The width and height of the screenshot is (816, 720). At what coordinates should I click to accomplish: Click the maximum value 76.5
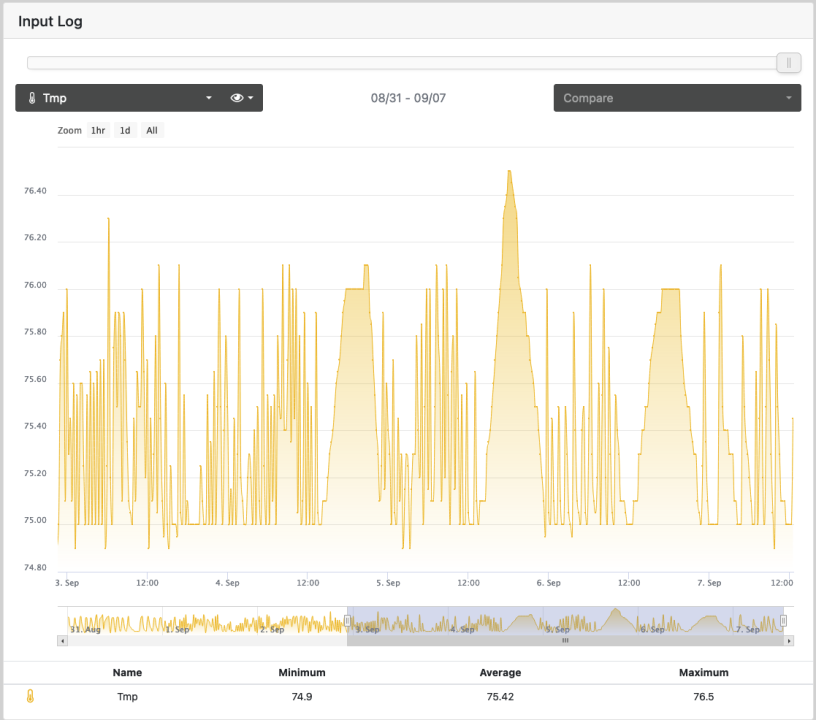(x=704, y=697)
